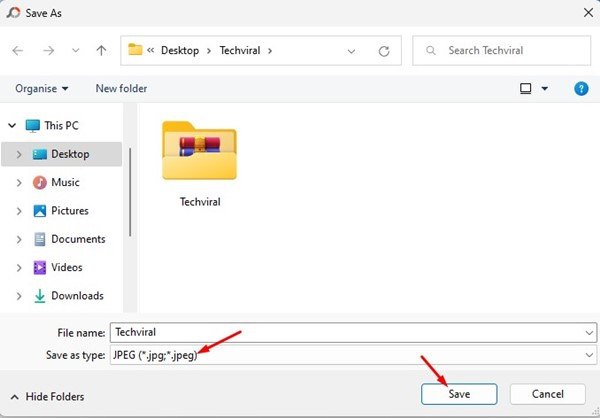Focus the Search Techviral box

click(x=502, y=51)
